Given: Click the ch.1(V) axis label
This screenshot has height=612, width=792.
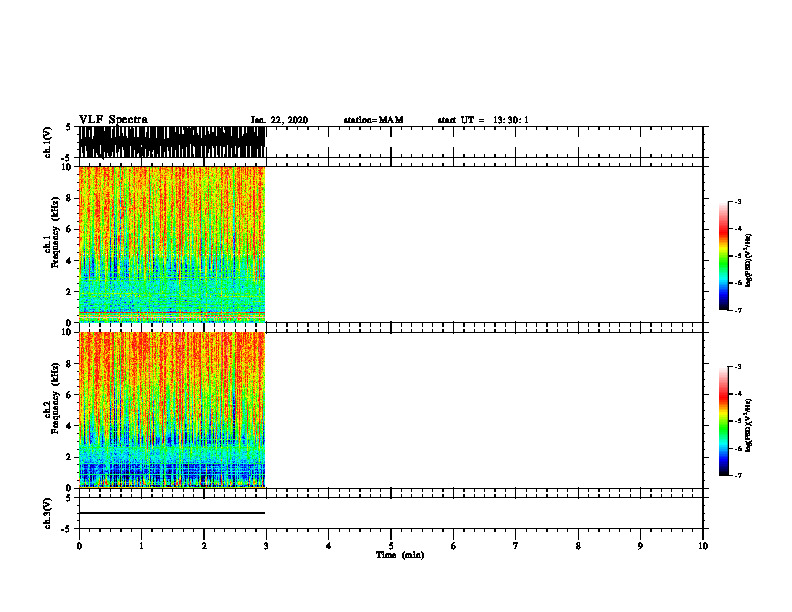Looking at the screenshot, I should 48,142.
